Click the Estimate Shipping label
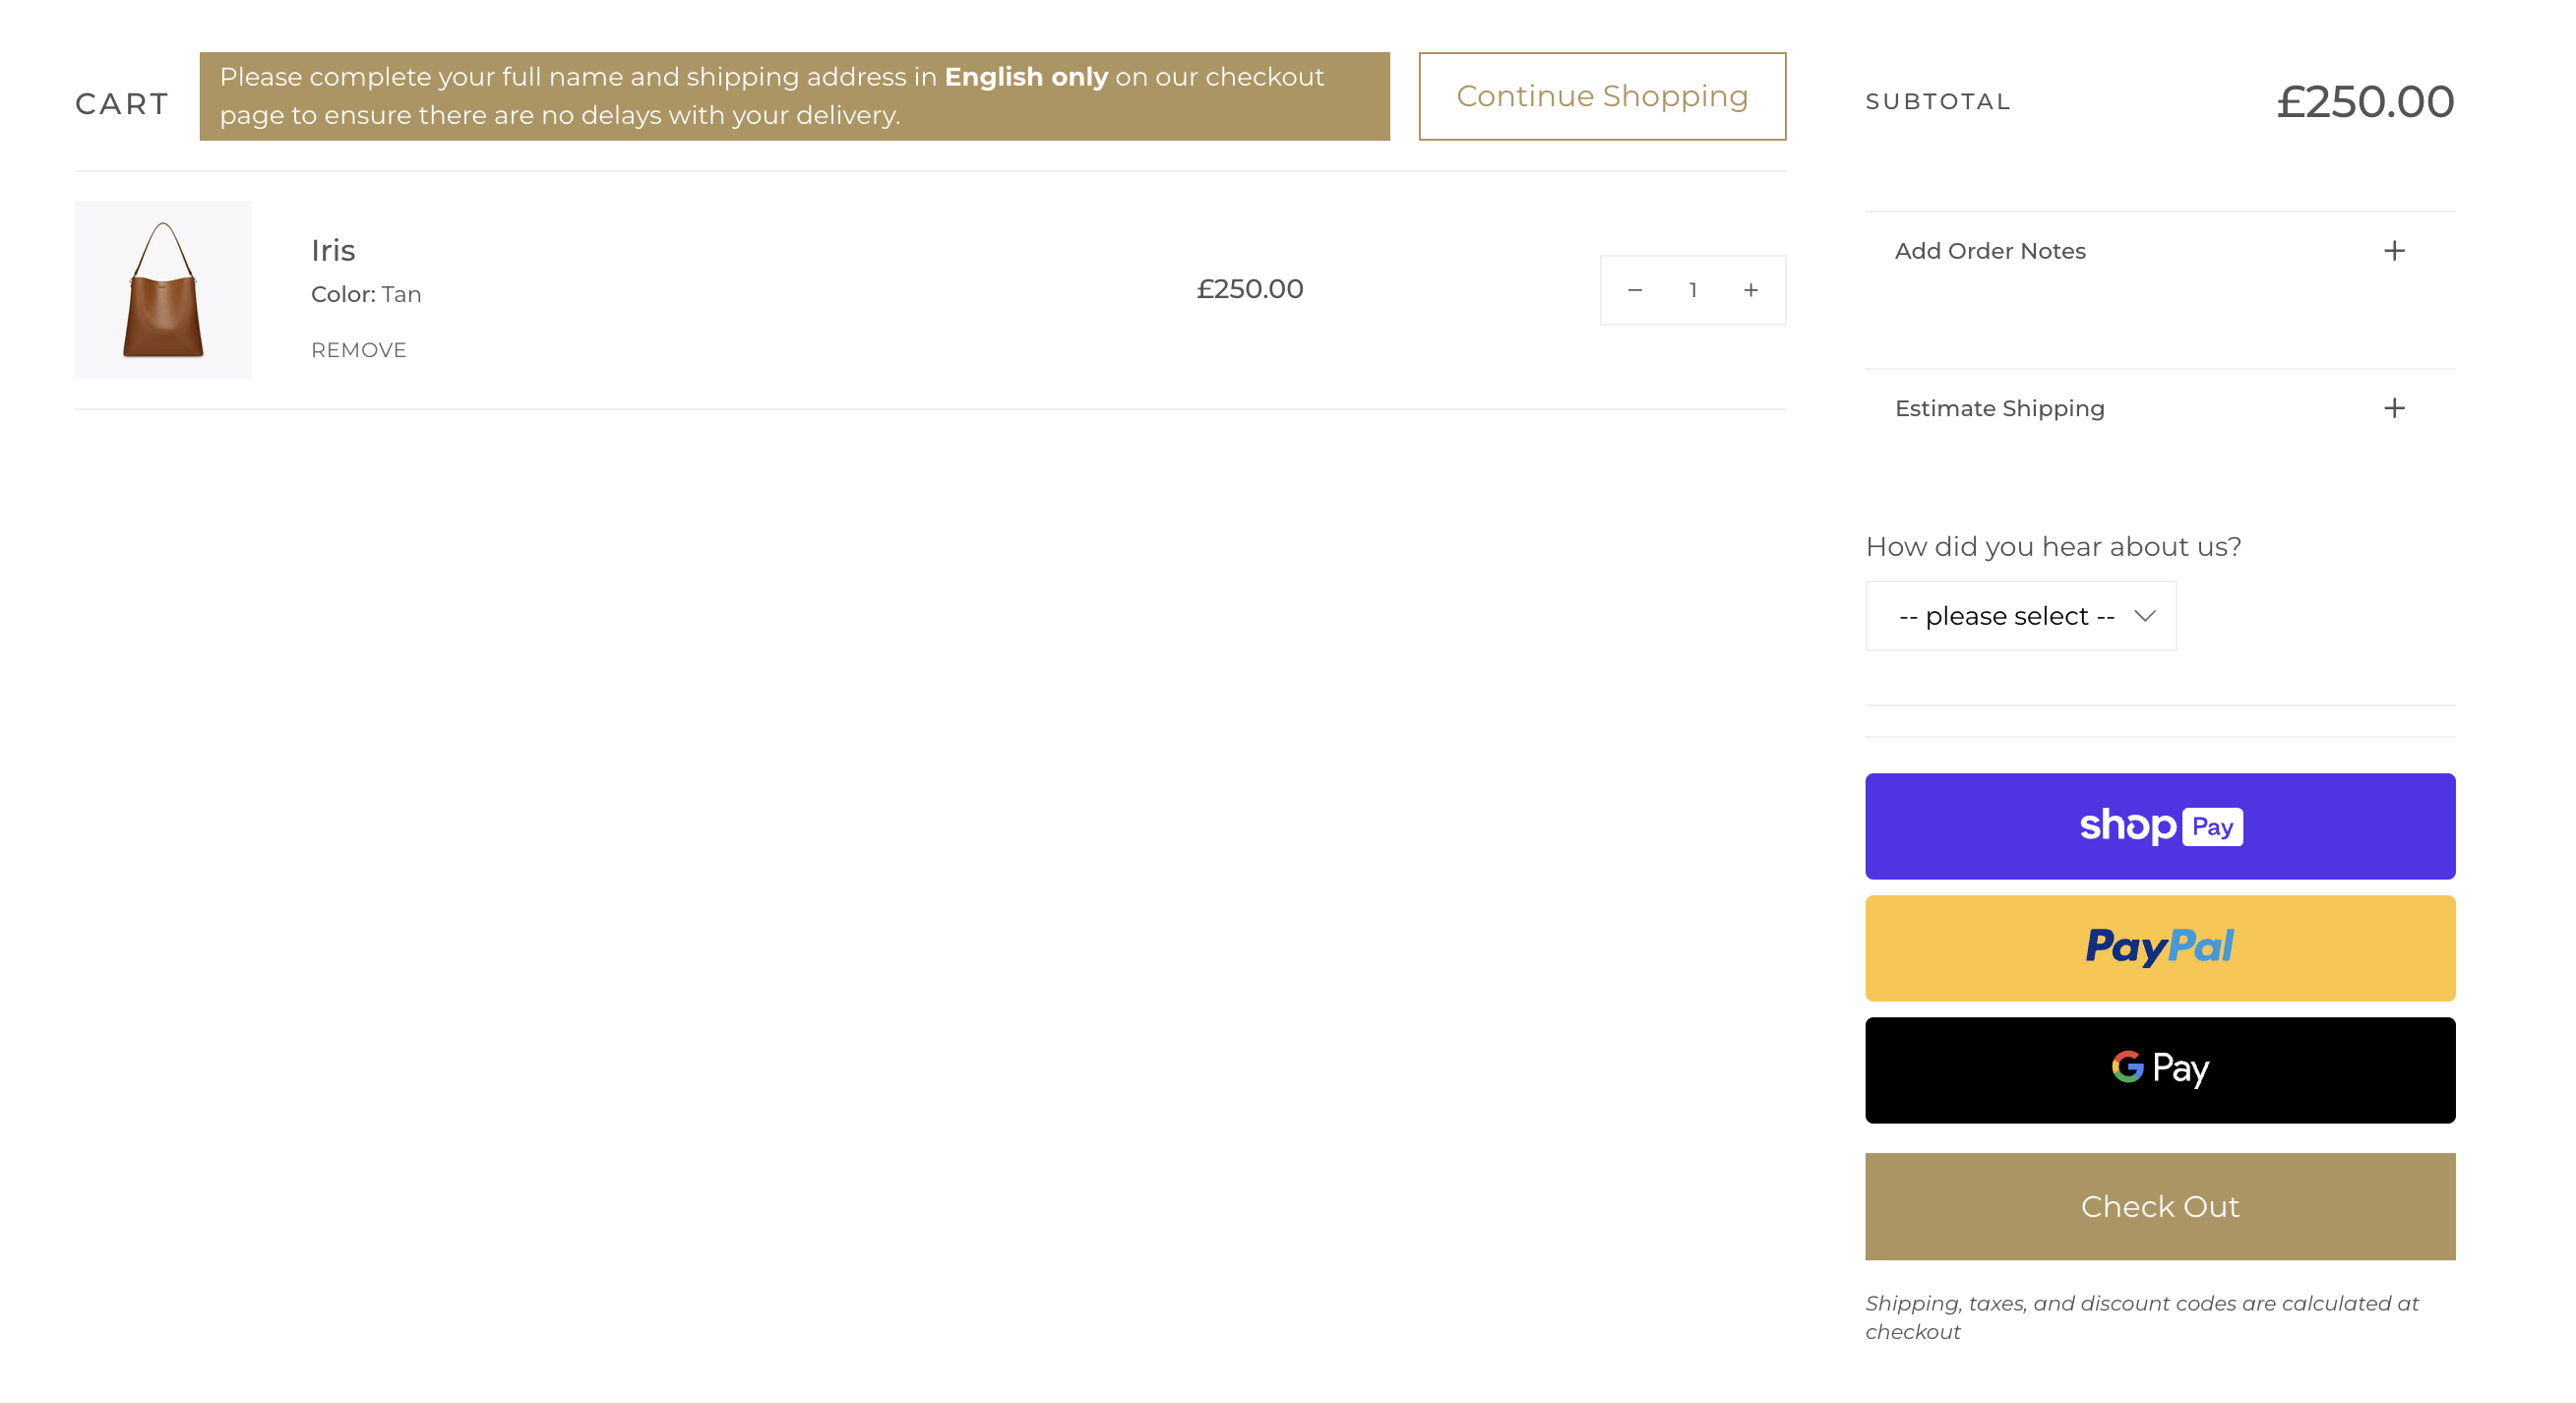Screen dimensions: 2576x1403 pyautogui.click(x=1999, y=408)
